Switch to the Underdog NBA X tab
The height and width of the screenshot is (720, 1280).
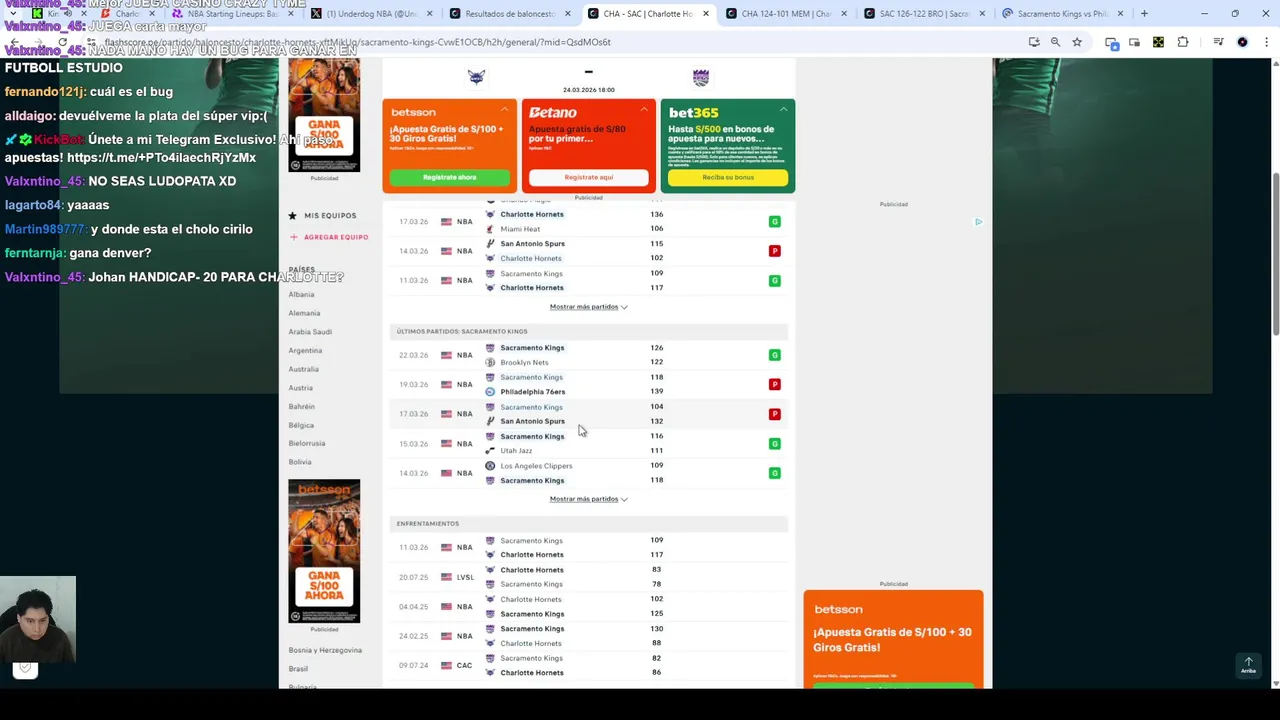coord(371,14)
